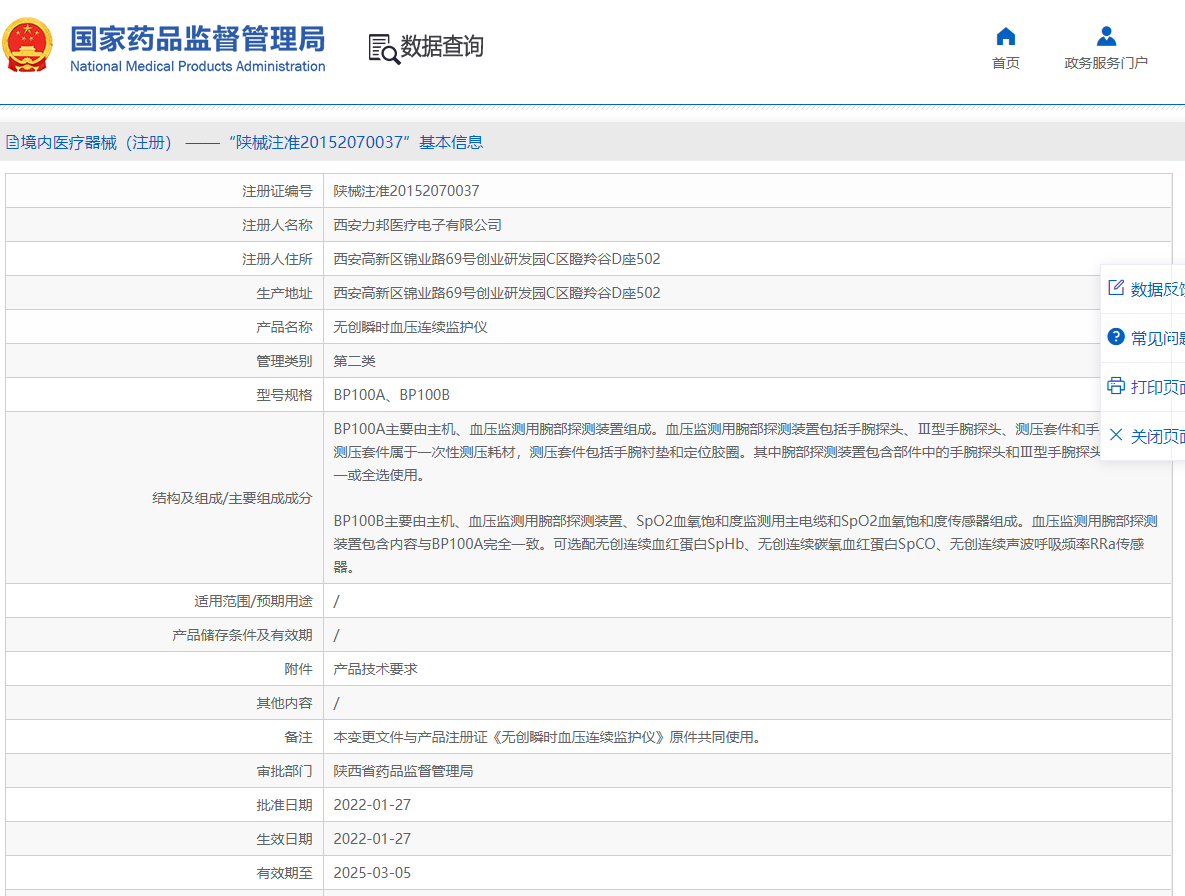Click the model value BP100A、BP100B
Viewport: 1185px width, 896px height.
pyautogui.click(x=391, y=395)
